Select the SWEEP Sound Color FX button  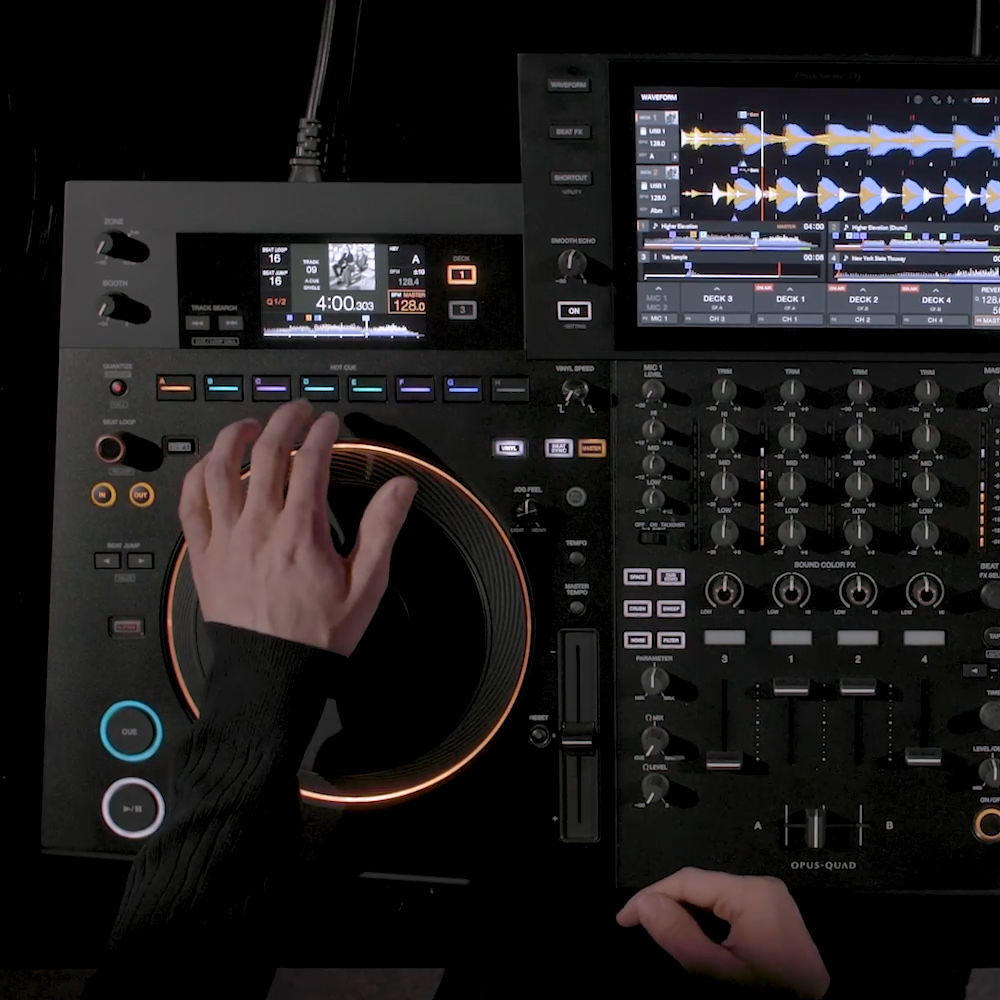tap(671, 608)
